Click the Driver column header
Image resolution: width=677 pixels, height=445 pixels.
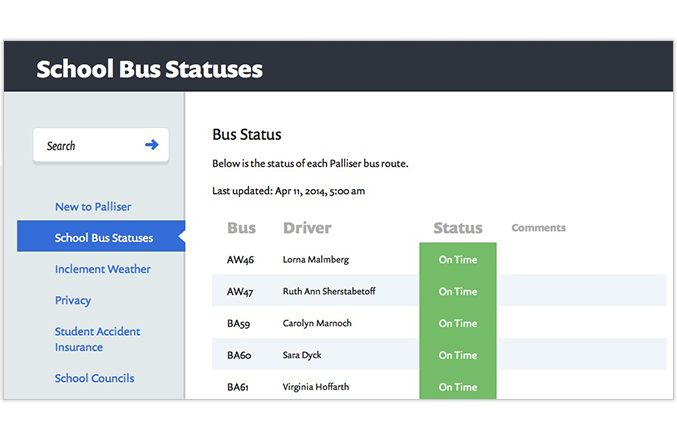[307, 228]
